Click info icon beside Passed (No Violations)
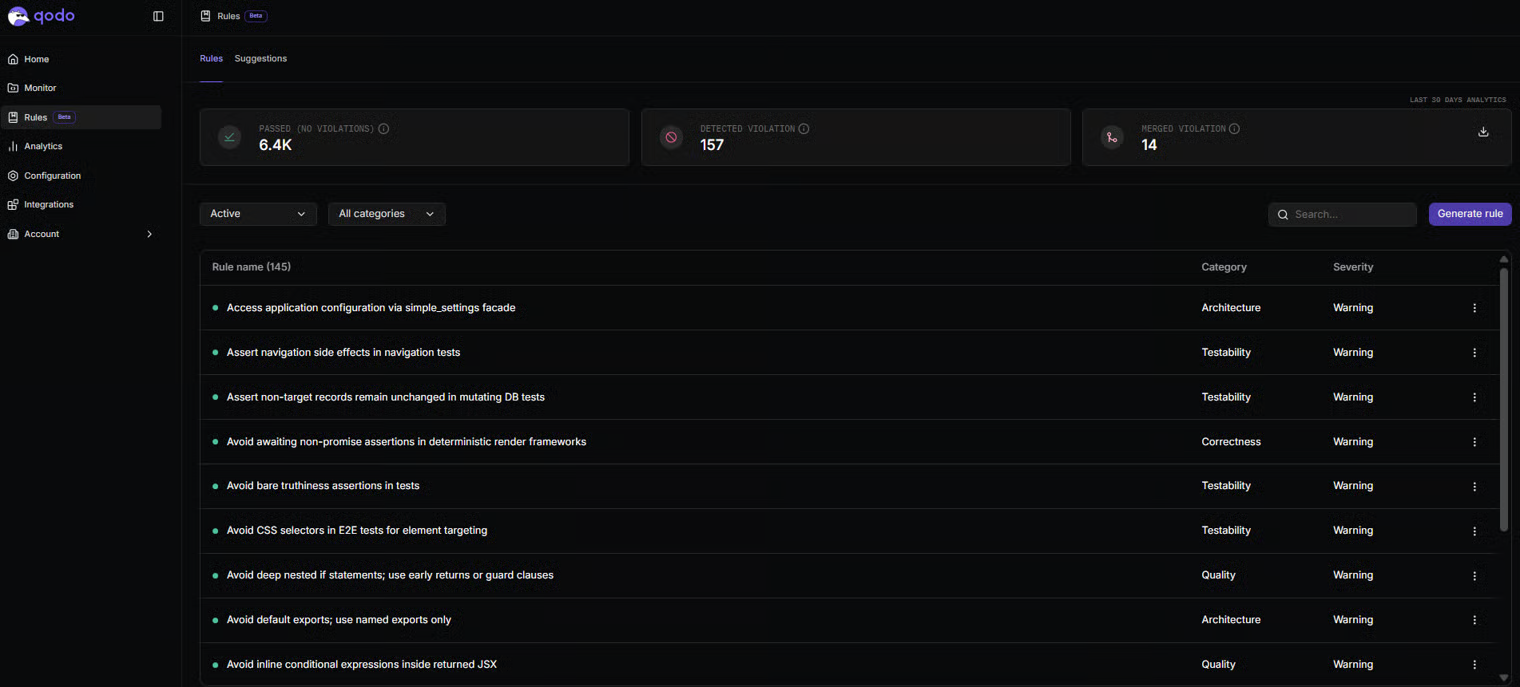This screenshot has height=687, width=1520. [x=384, y=129]
